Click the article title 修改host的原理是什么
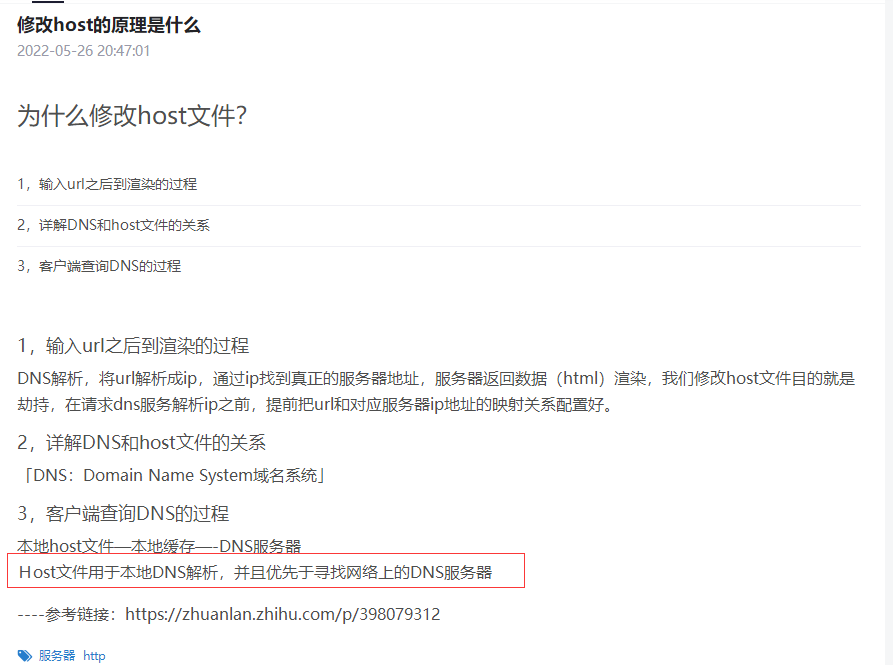 pyautogui.click(x=109, y=25)
